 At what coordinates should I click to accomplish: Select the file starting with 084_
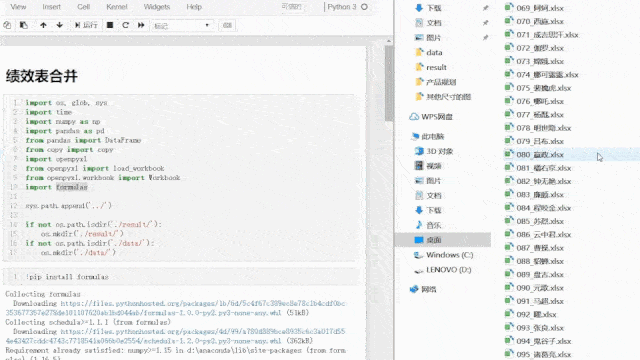click(x=544, y=208)
